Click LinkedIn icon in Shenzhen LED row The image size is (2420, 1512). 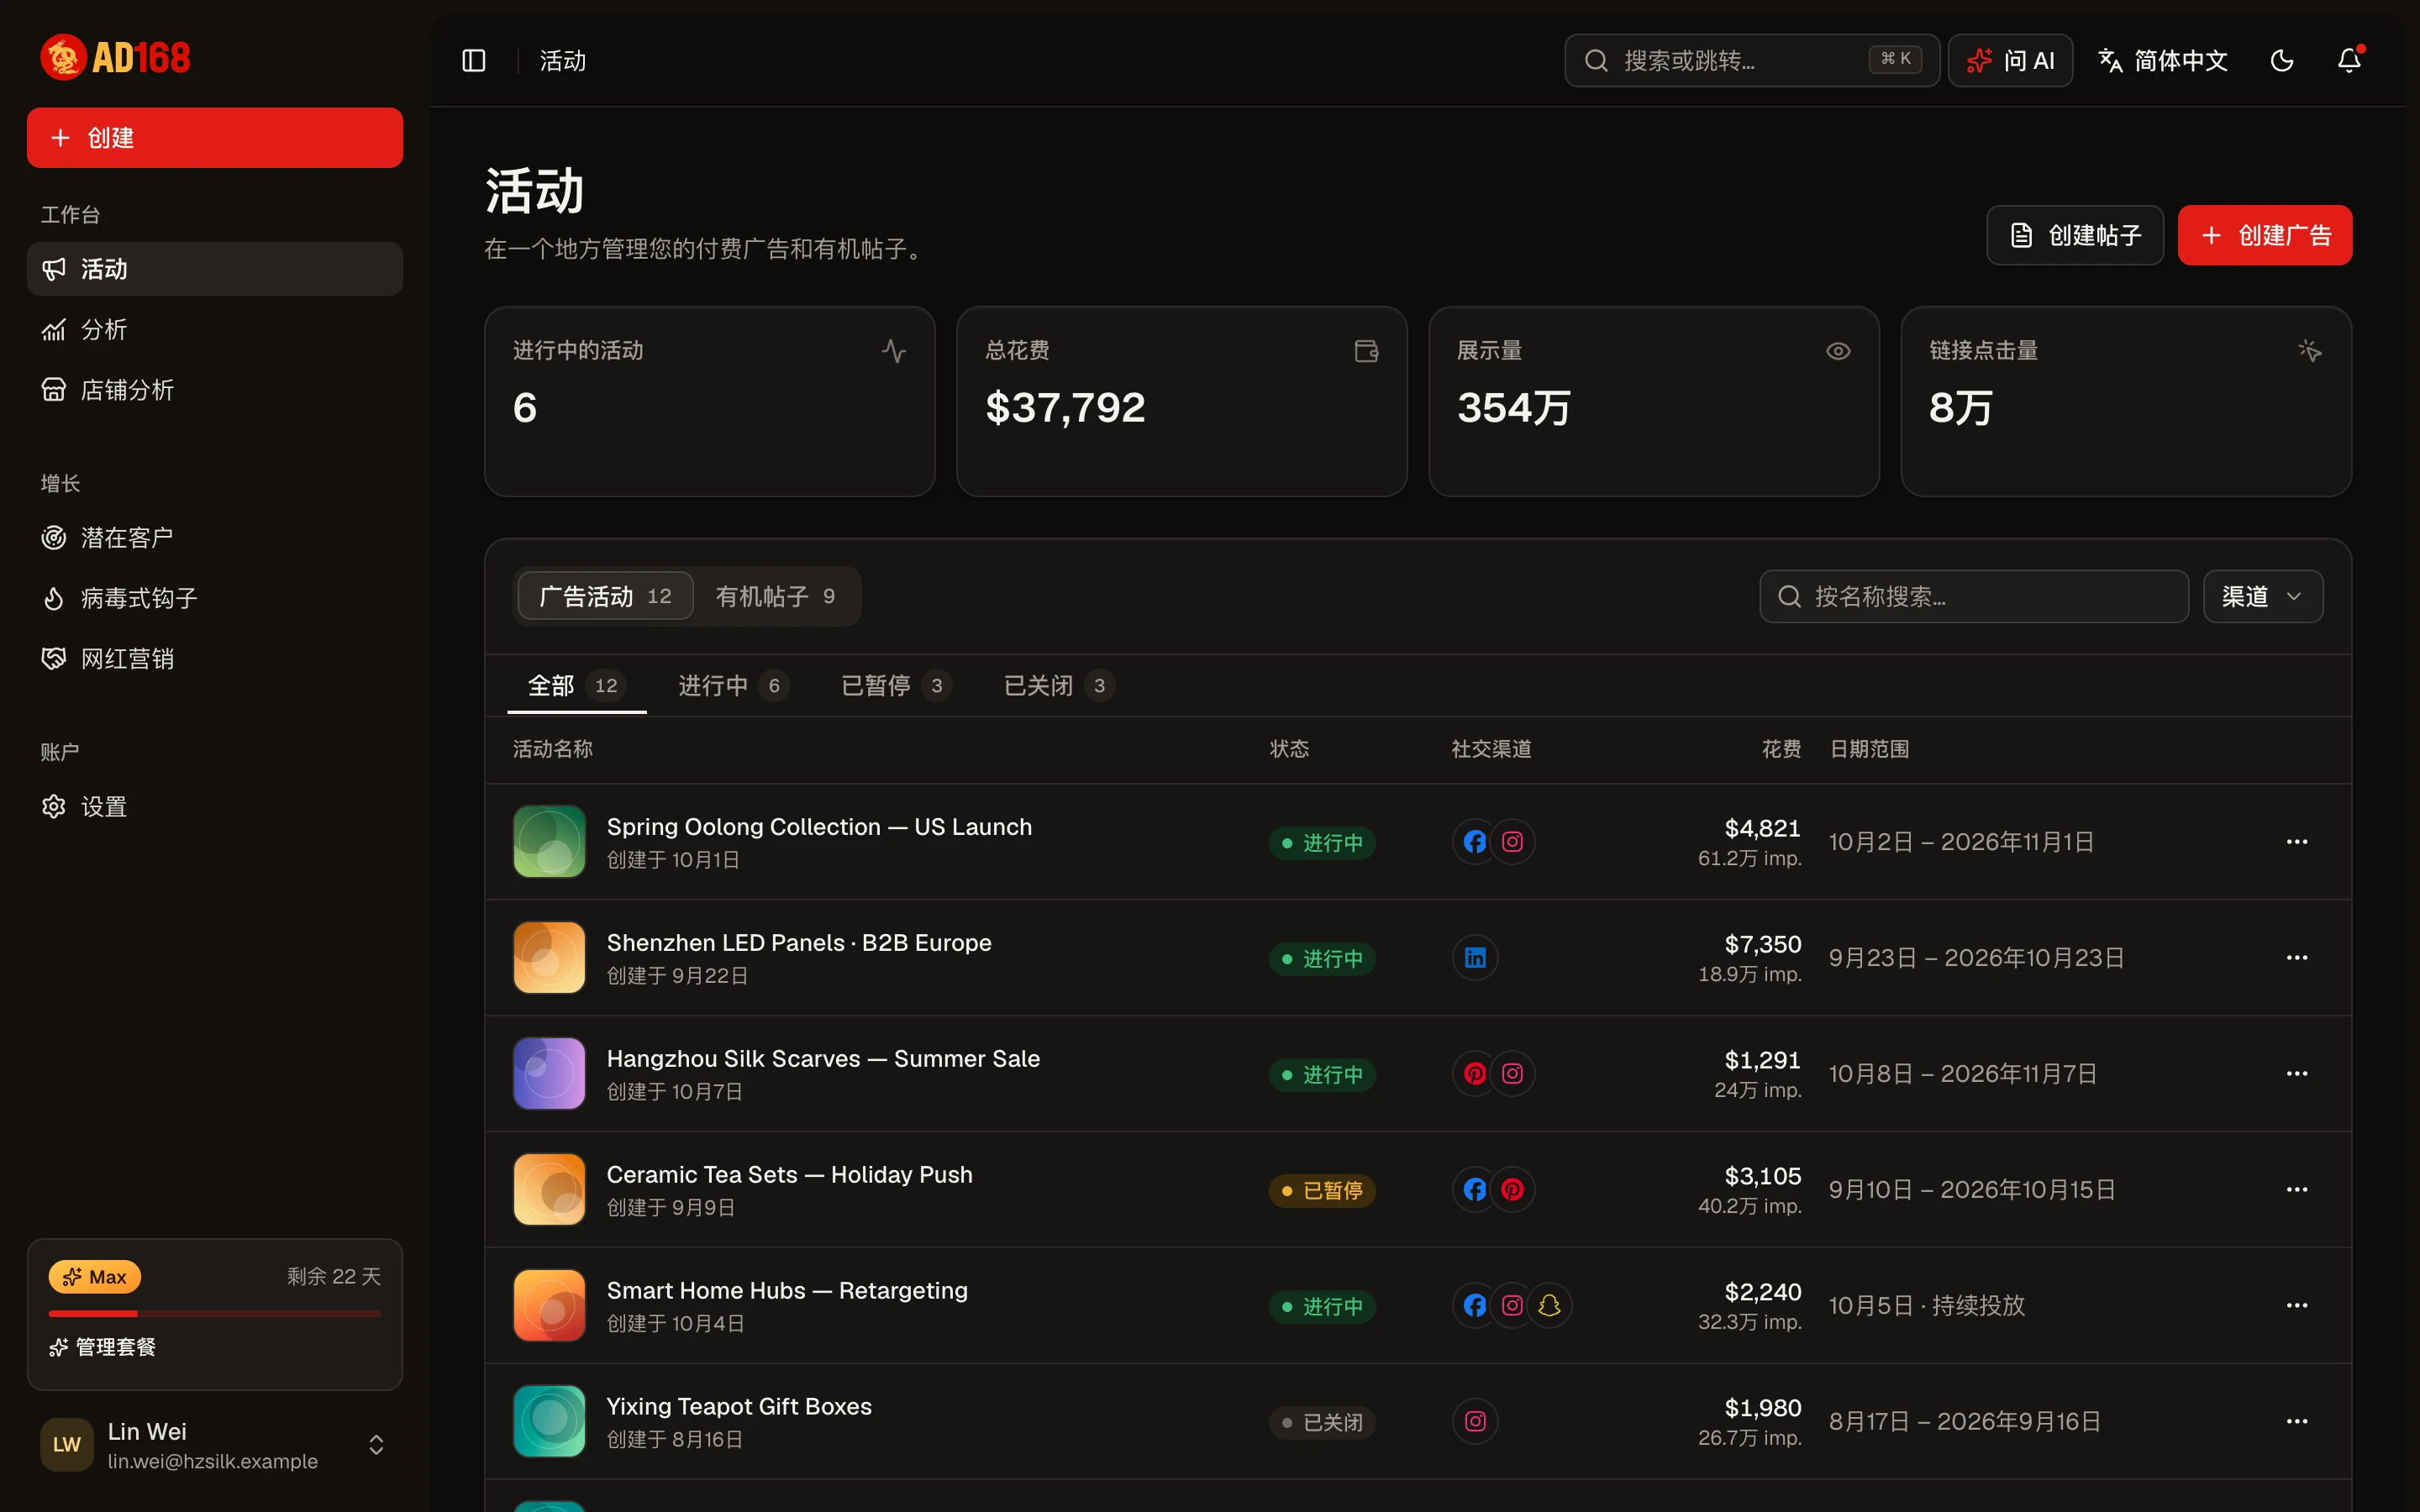click(1475, 958)
